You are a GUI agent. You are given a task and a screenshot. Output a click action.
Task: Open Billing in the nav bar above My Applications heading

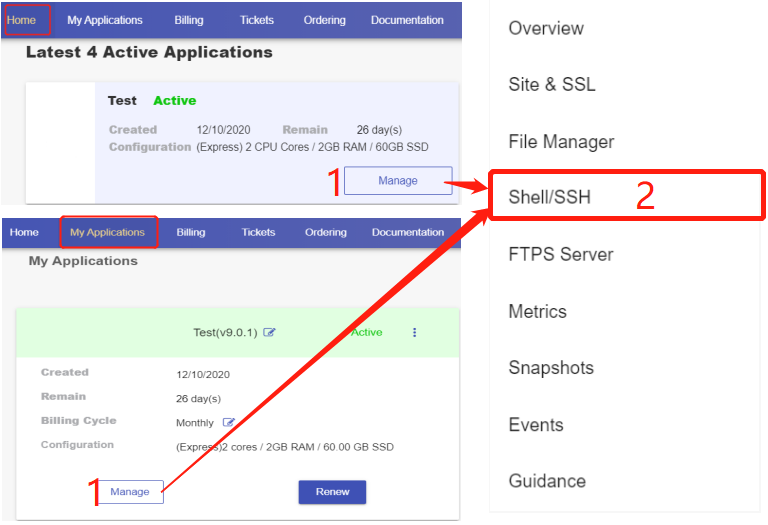point(191,232)
